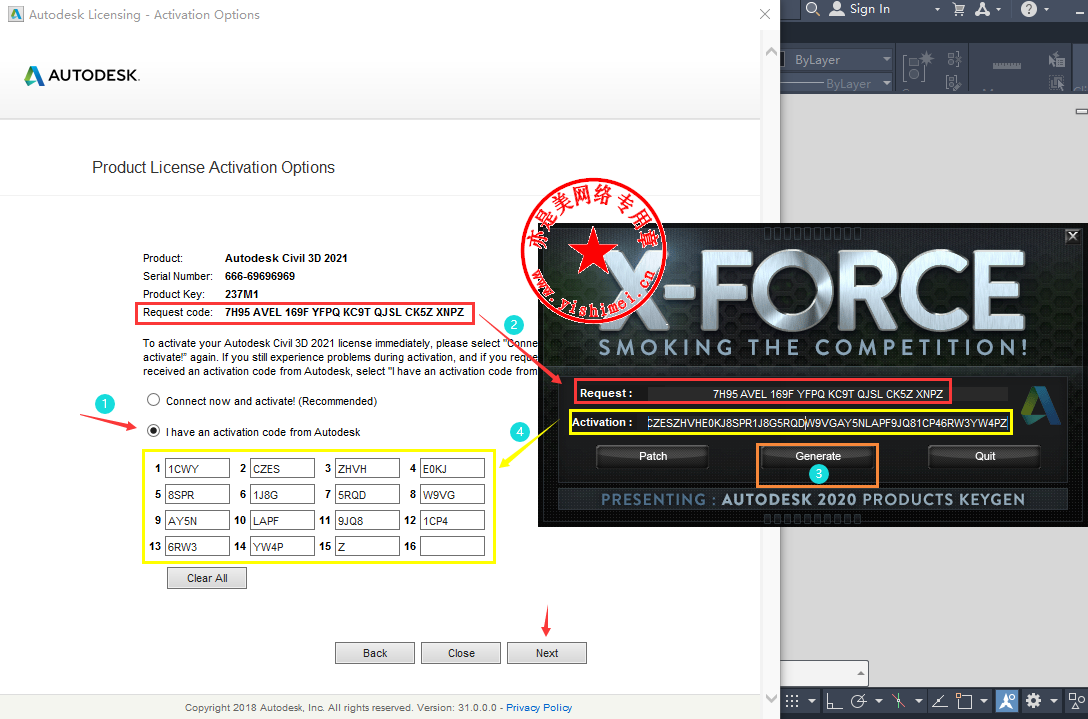The width and height of the screenshot is (1088, 719).
Task: Click the Close button in the licensing dialog
Action: click(x=461, y=653)
